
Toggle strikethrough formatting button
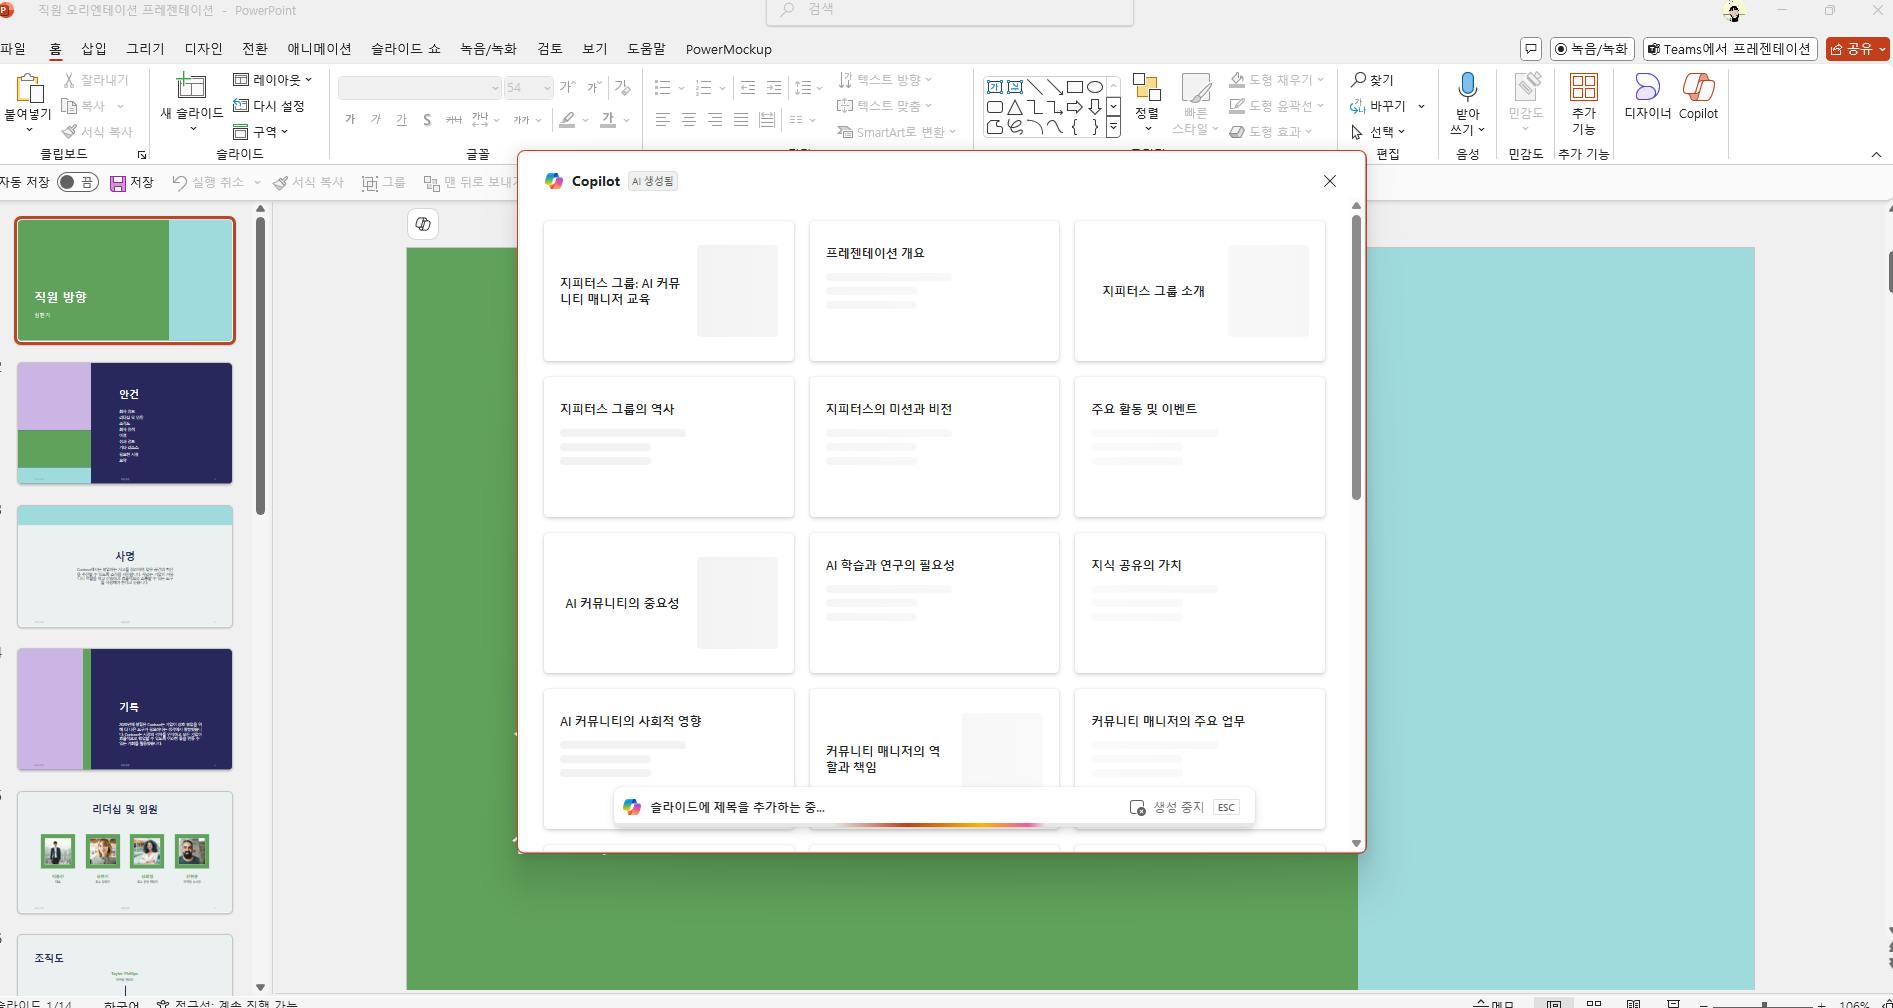click(453, 120)
